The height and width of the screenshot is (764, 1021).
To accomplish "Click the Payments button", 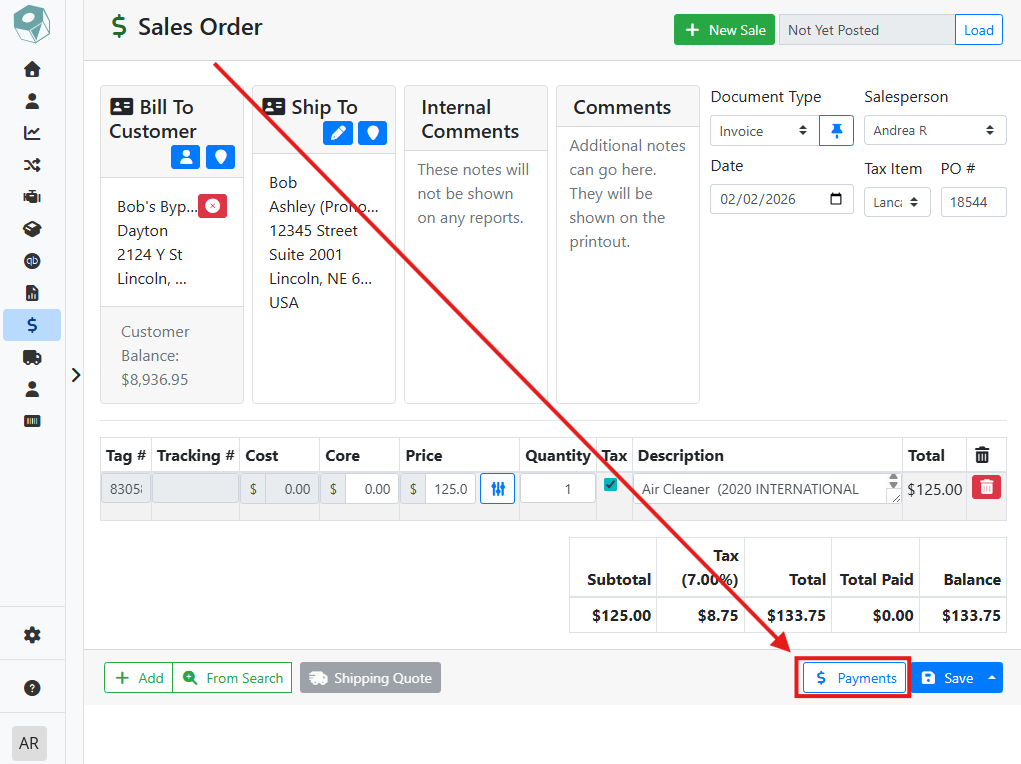I will 854,678.
